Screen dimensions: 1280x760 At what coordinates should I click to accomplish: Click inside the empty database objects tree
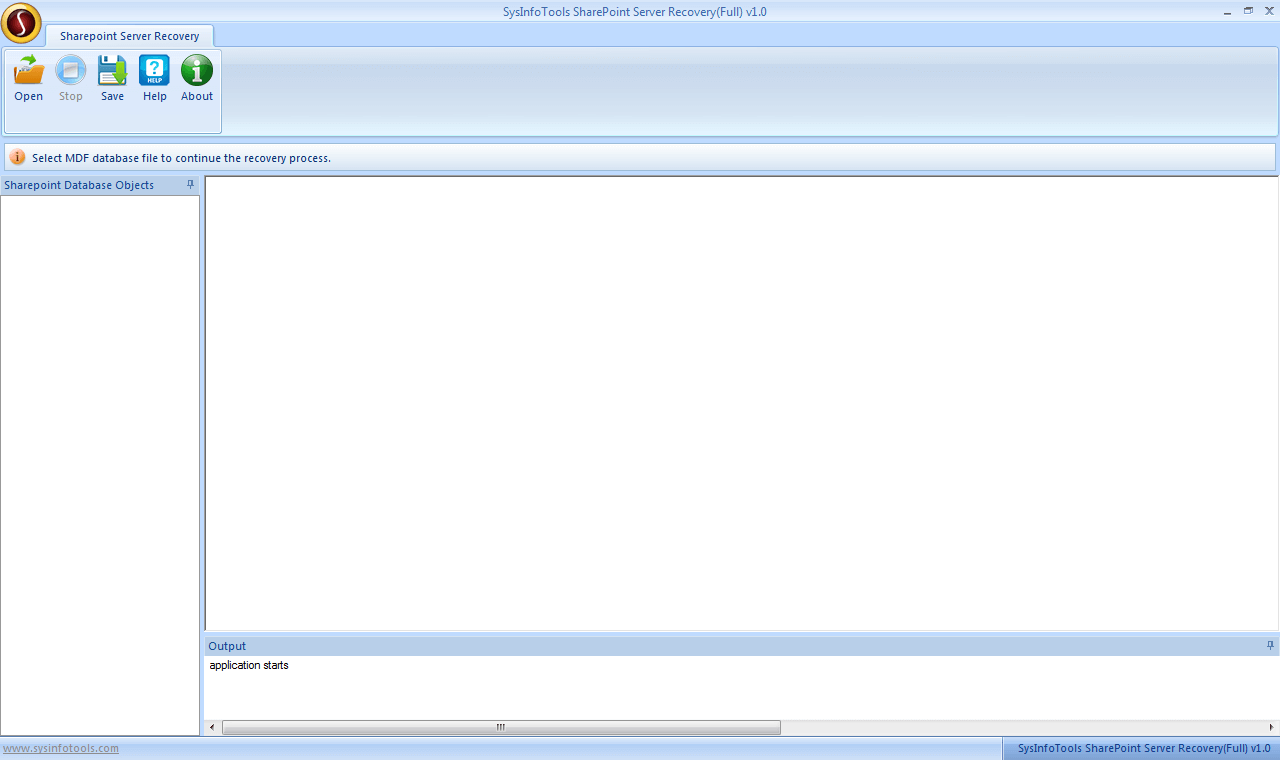click(100, 465)
